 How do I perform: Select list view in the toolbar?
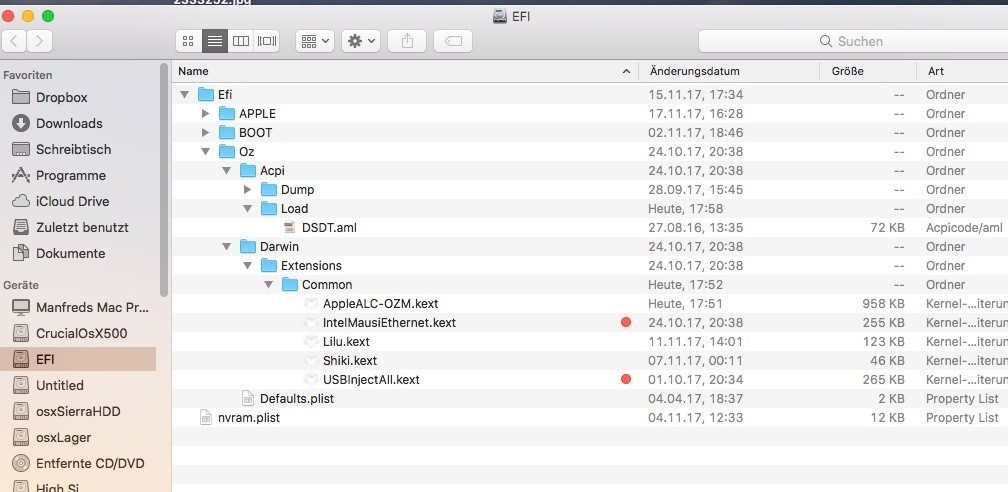(215, 41)
